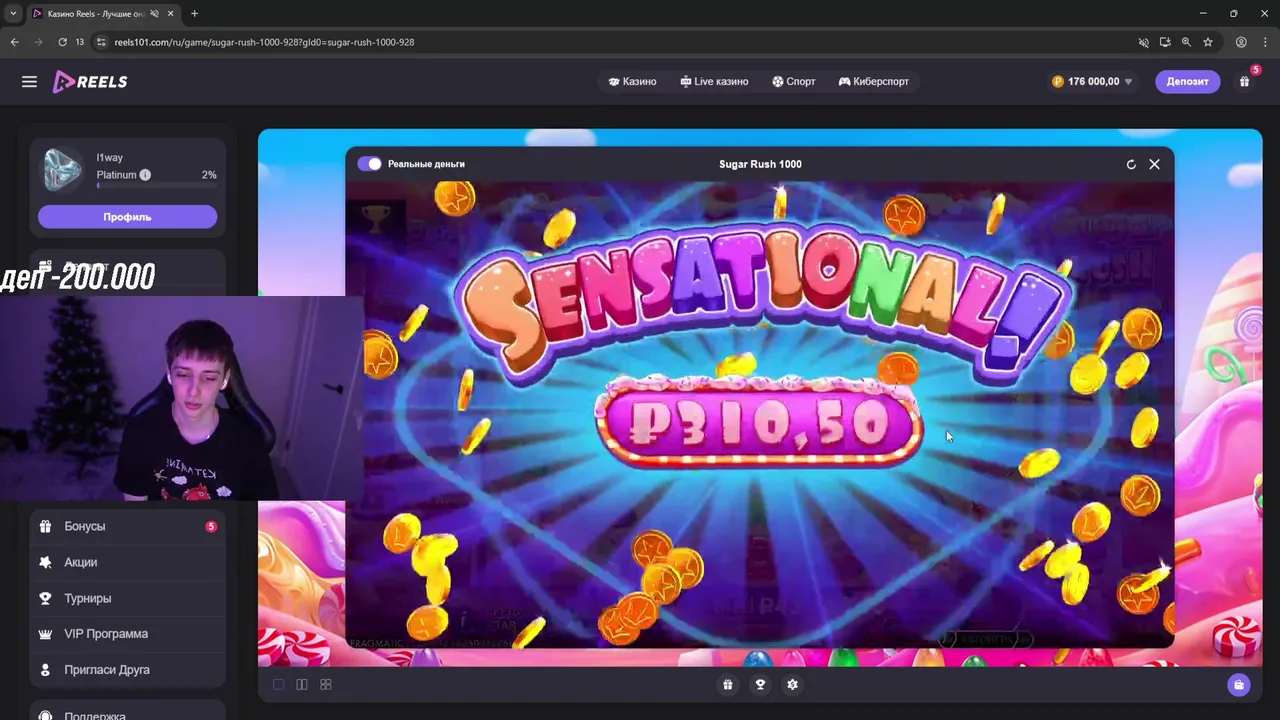Go to the Спорт section
Screen dimensions: 1280x720
coord(794,82)
